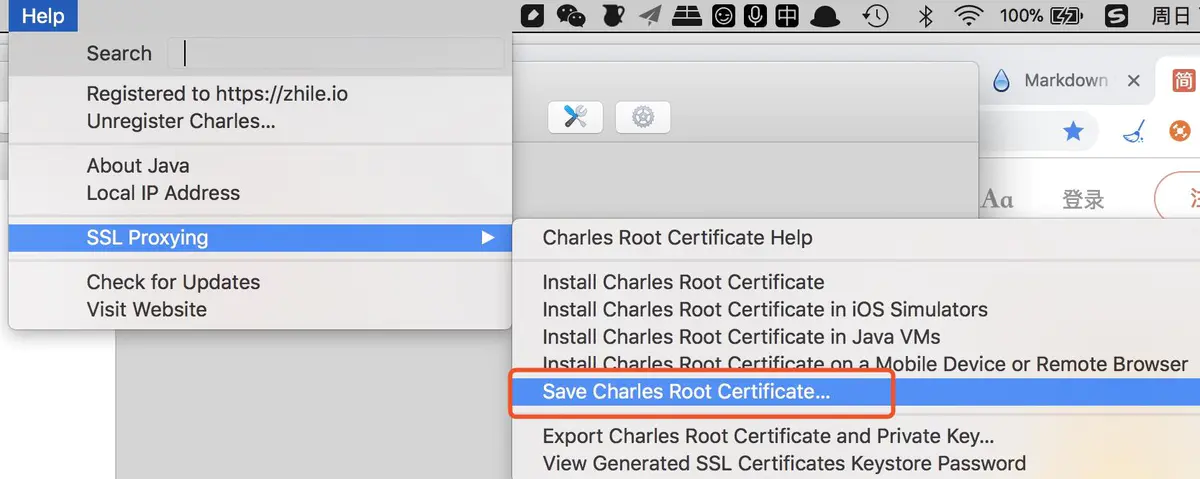
Task: Click the stacked bricks menu bar icon
Action: pos(686,16)
